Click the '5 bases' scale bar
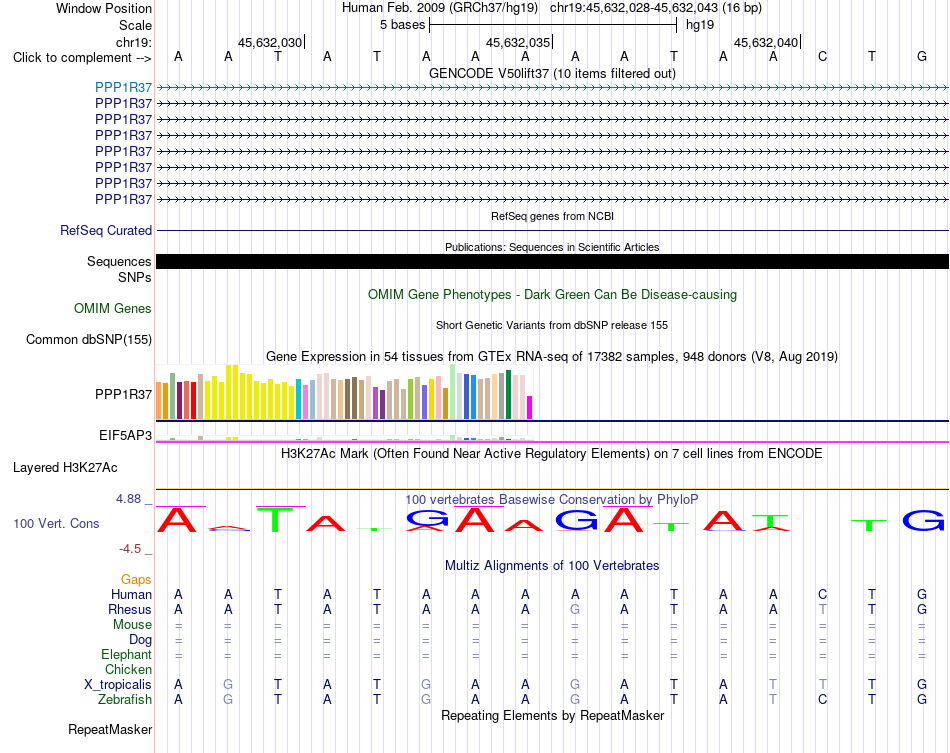The image size is (950, 753). tap(553, 25)
